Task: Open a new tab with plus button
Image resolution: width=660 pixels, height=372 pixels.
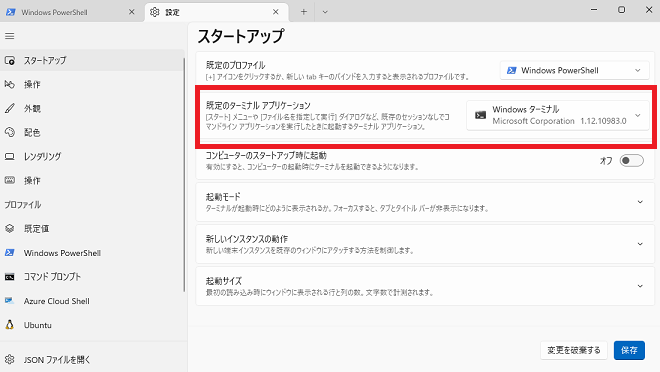Action: point(303,12)
